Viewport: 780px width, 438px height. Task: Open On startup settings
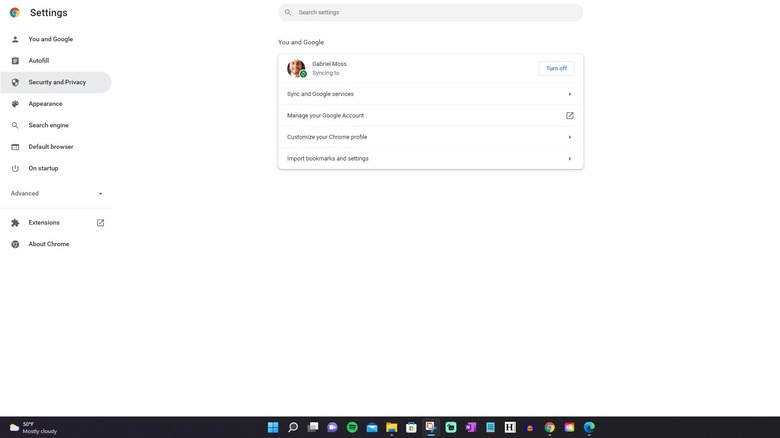[x=43, y=168]
